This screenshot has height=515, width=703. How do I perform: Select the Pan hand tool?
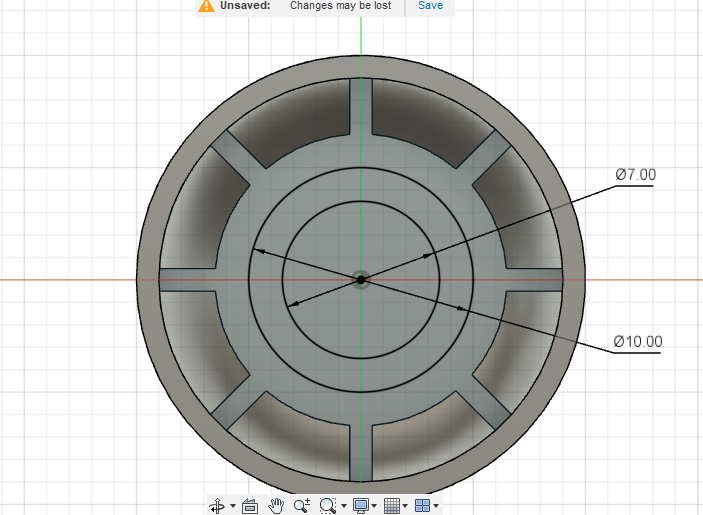coord(276,506)
